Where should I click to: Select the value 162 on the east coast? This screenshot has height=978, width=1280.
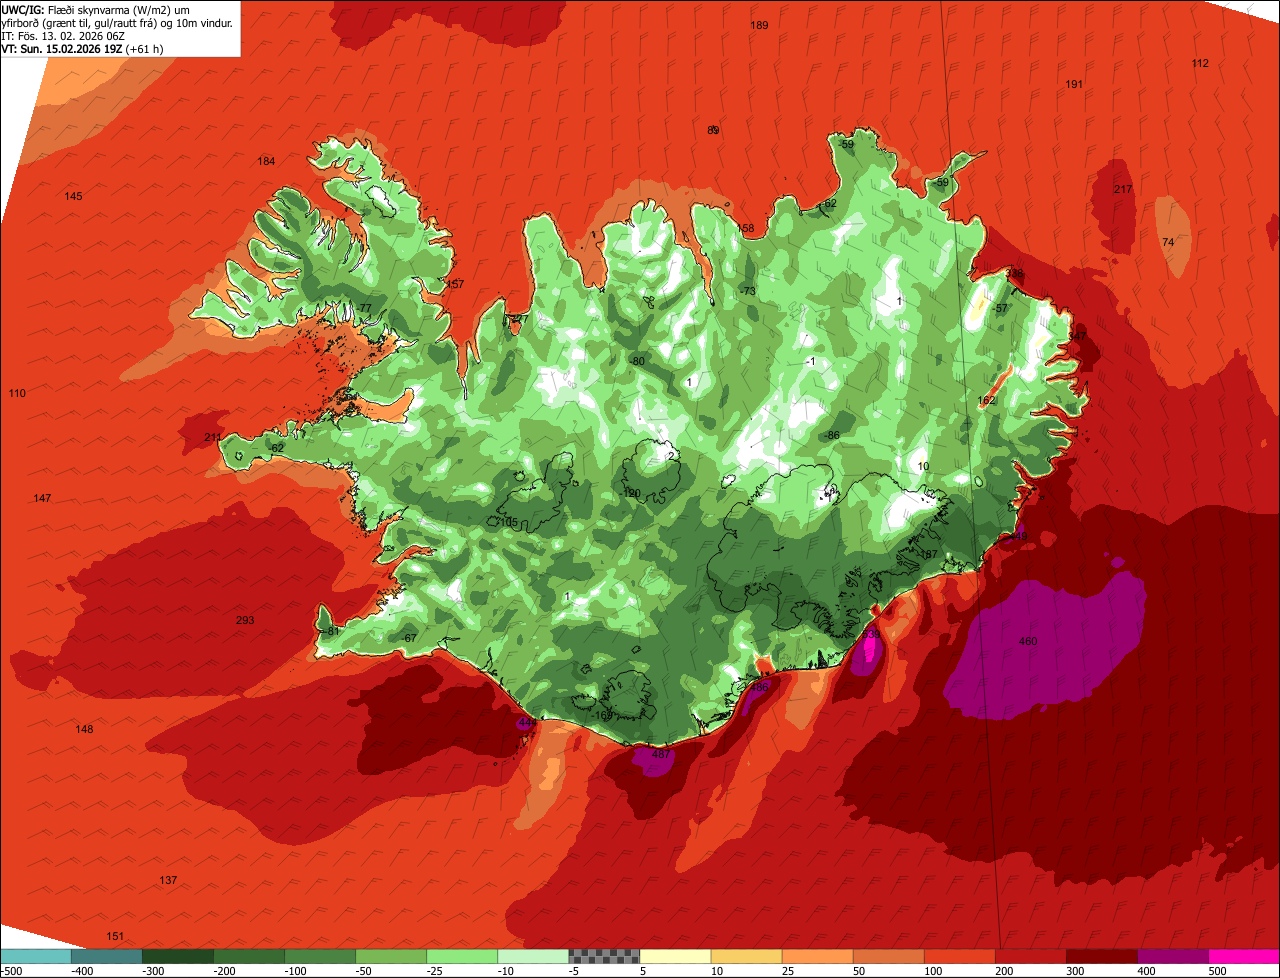(x=987, y=401)
